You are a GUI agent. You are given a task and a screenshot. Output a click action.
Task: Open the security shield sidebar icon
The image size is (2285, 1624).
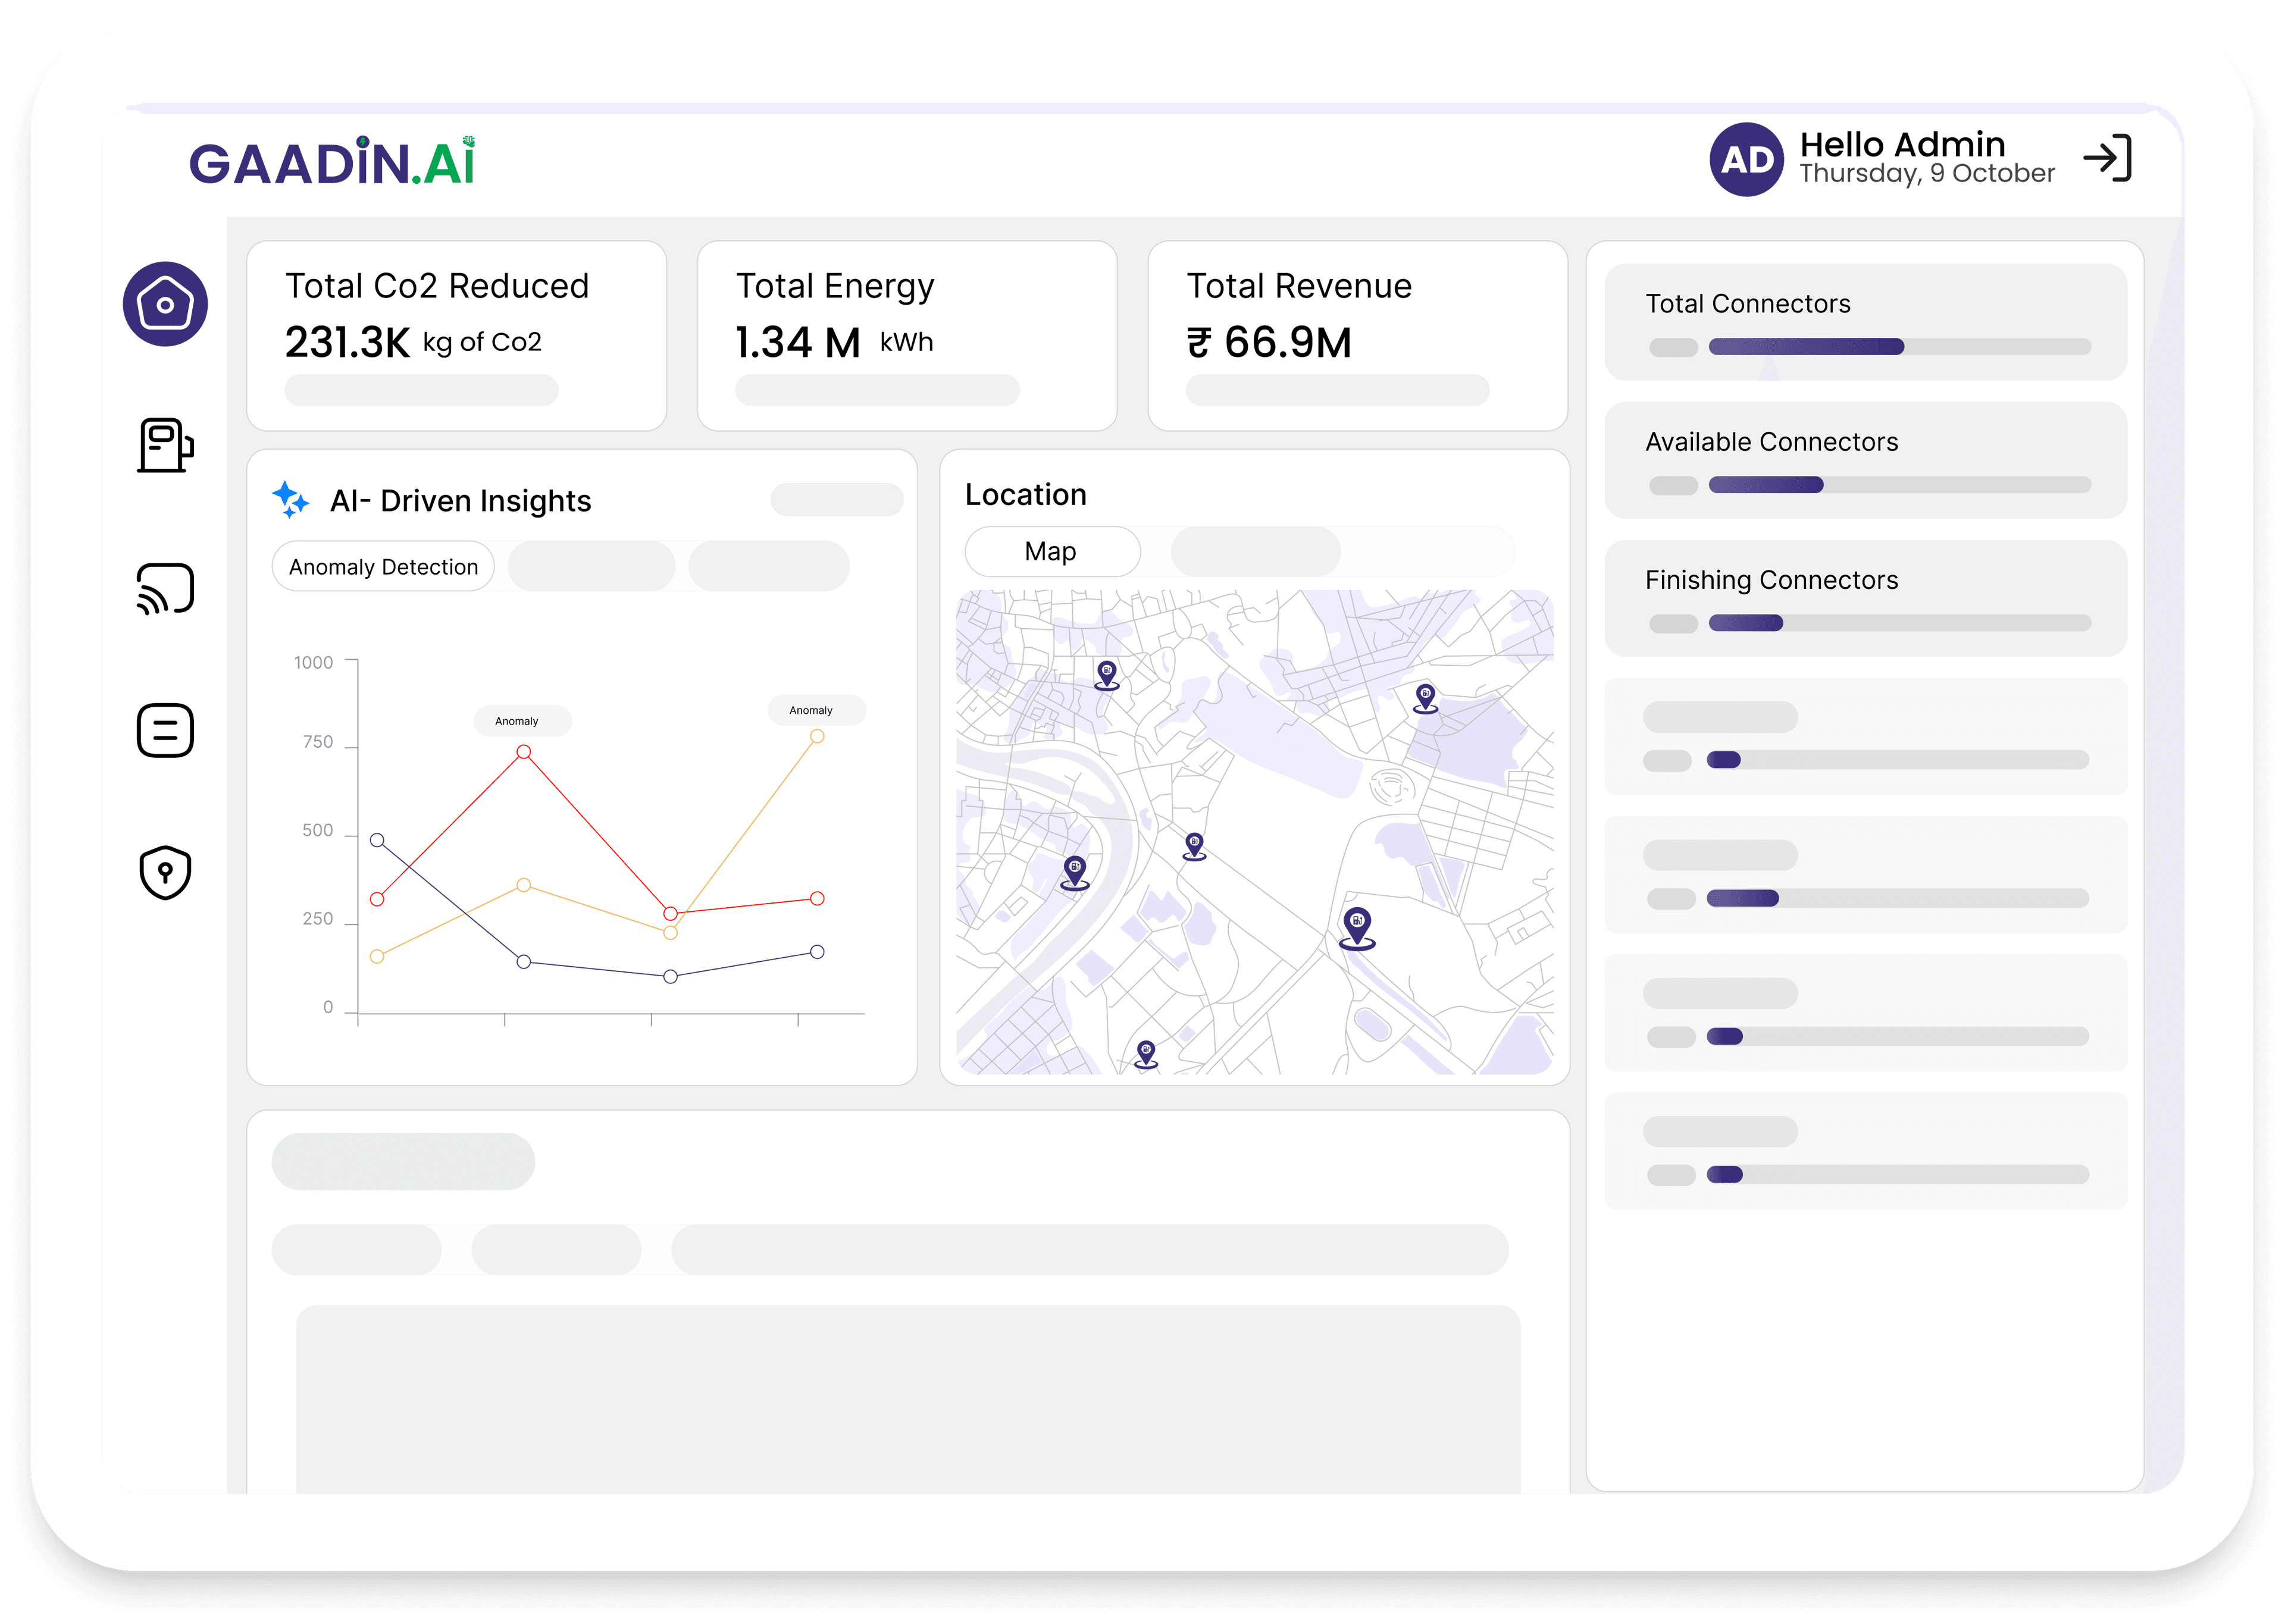click(x=165, y=872)
